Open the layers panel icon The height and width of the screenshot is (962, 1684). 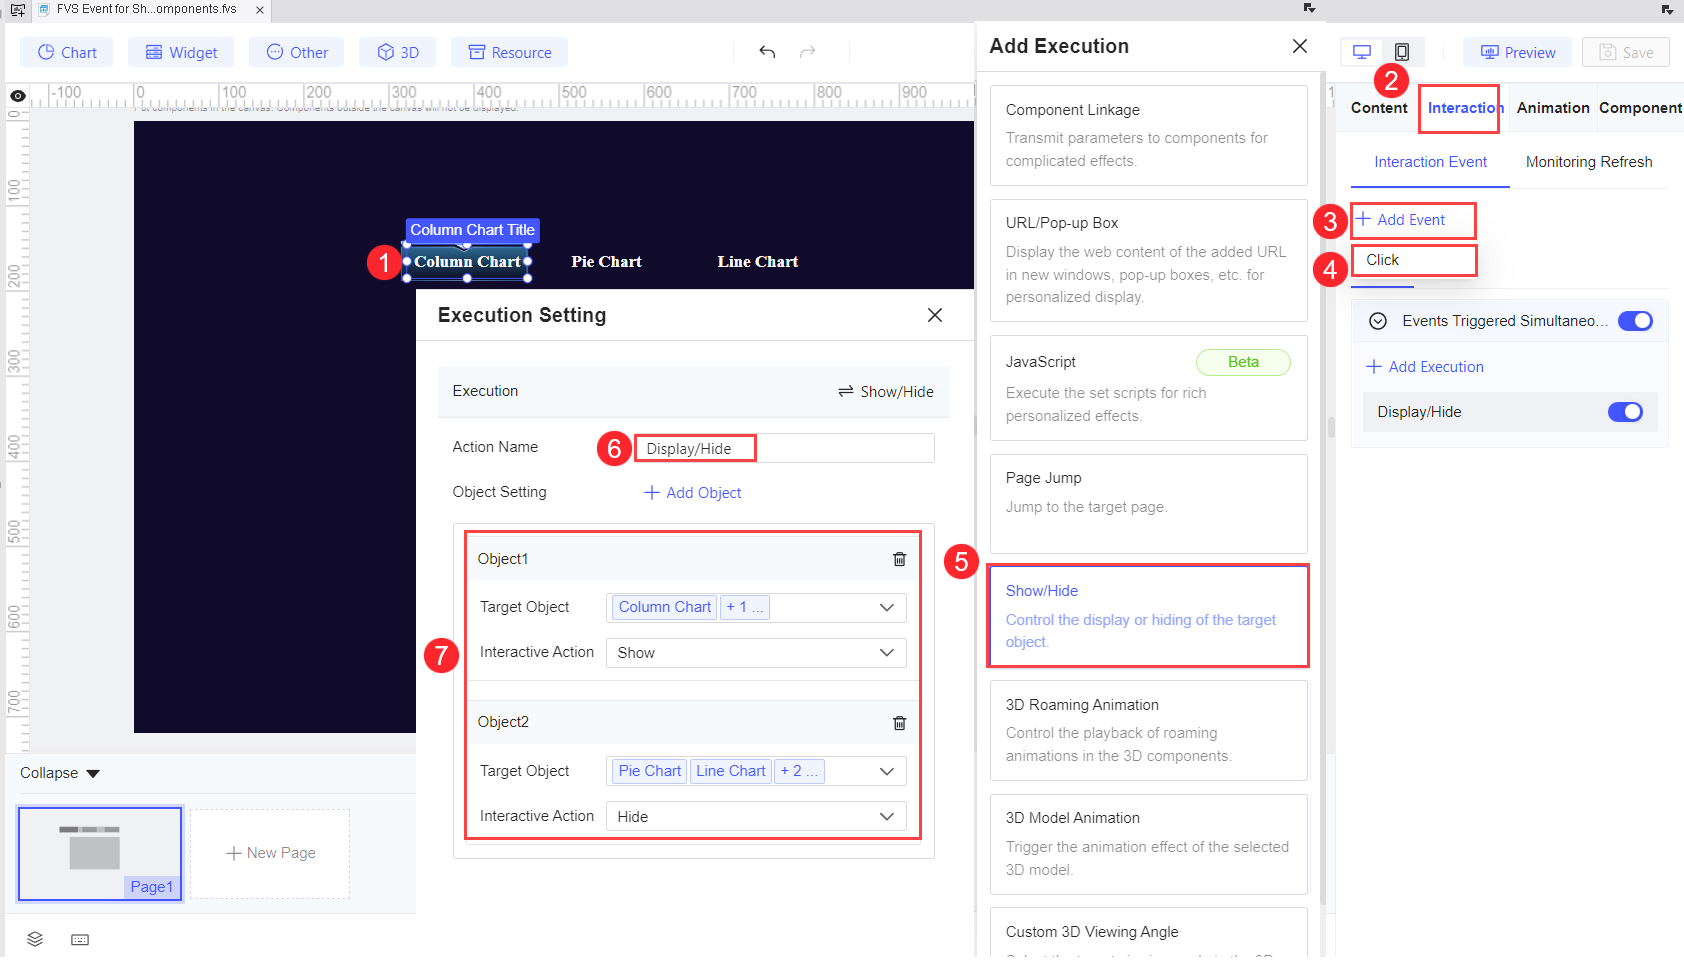[35, 939]
